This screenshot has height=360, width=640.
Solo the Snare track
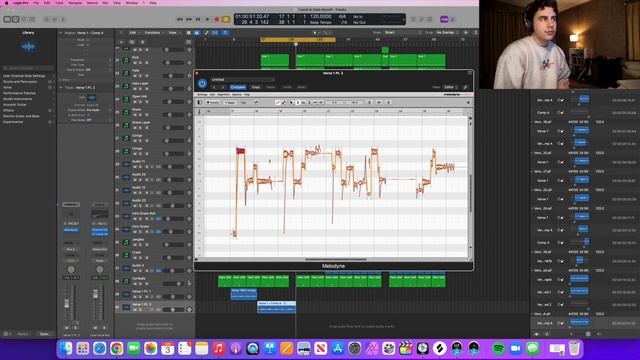140,115
